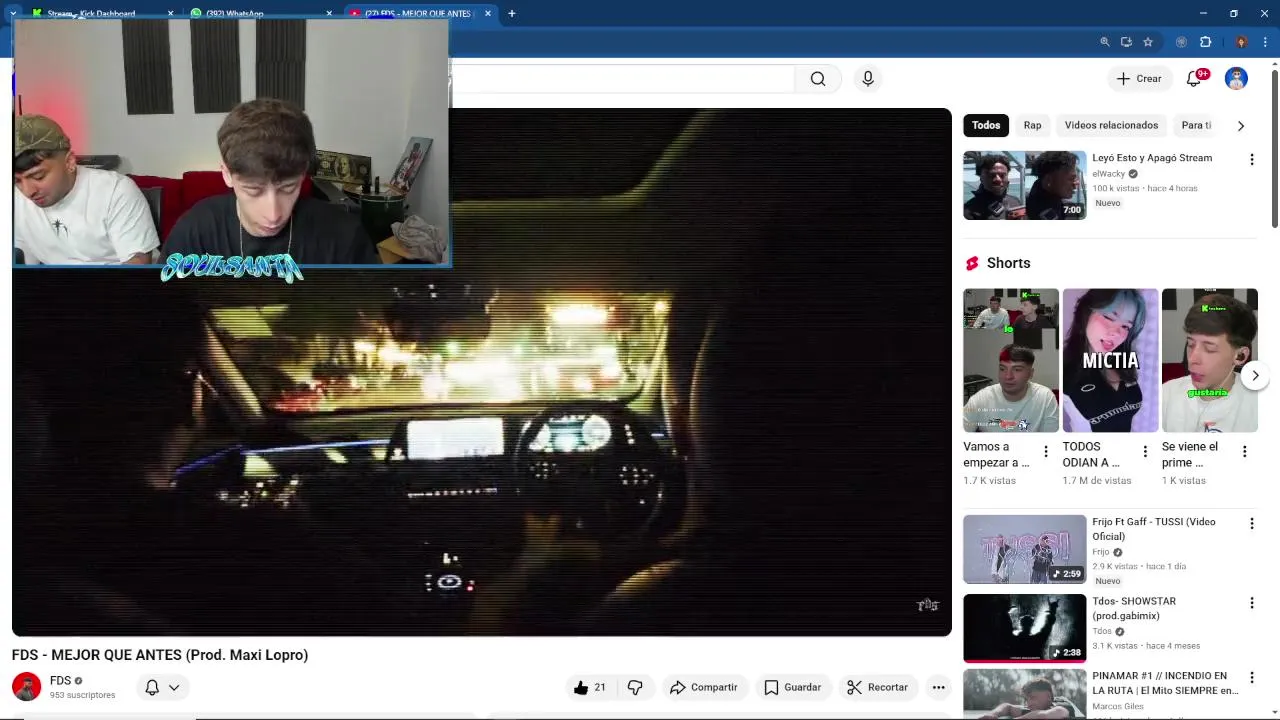This screenshot has height=720, width=1280.
Task: Open options for 'TODOS ODIAN A' short
Action: point(1145,452)
